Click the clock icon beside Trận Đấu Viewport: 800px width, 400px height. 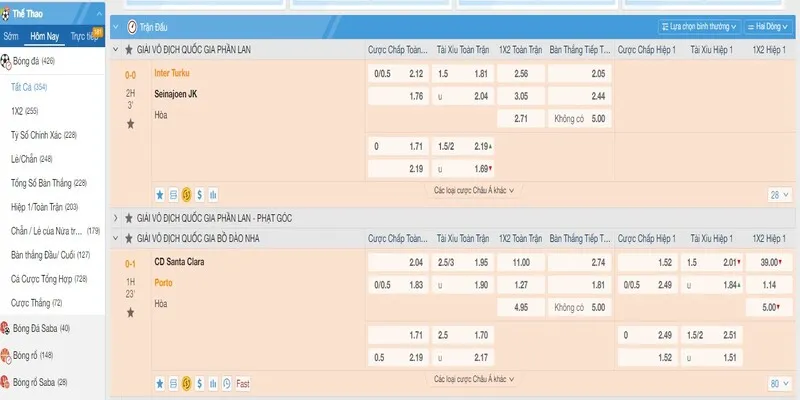132,27
